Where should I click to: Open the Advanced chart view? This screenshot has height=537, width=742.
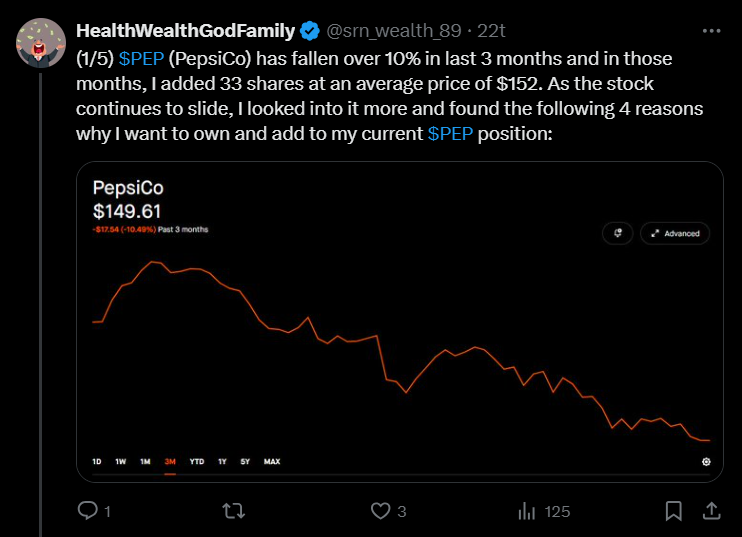675,233
